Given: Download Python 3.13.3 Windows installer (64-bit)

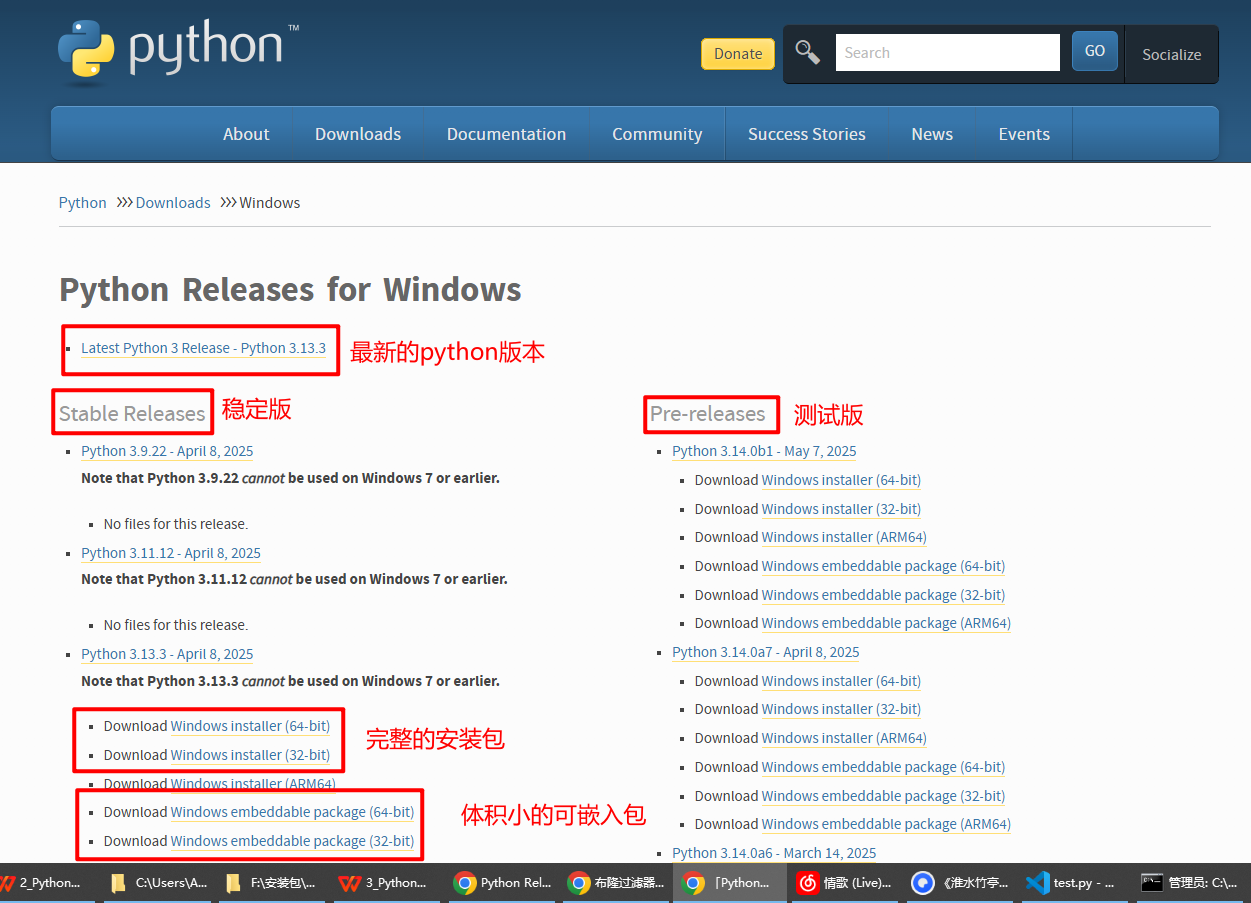Looking at the screenshot, I should point(250,726).
